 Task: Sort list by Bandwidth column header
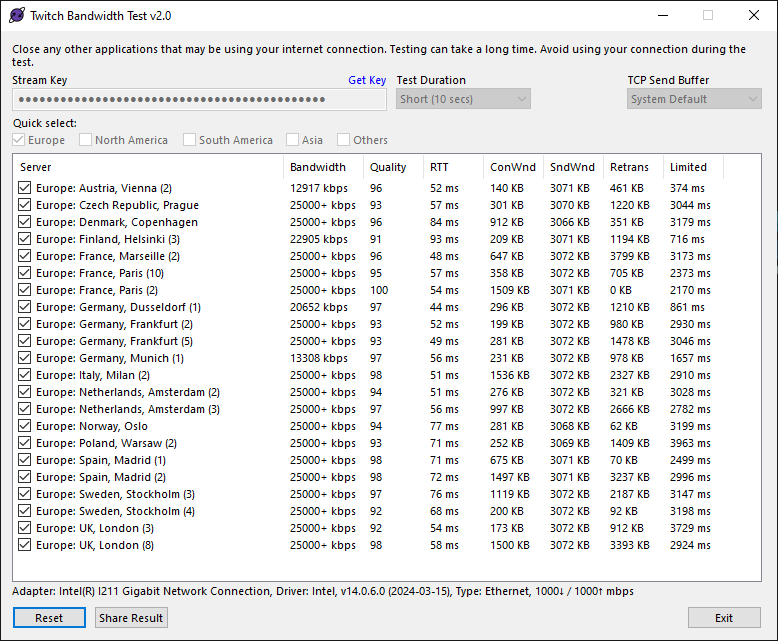318,167
